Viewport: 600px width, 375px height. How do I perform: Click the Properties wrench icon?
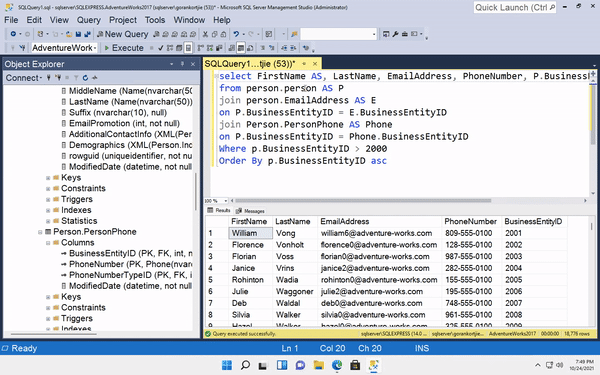point(395,34)
